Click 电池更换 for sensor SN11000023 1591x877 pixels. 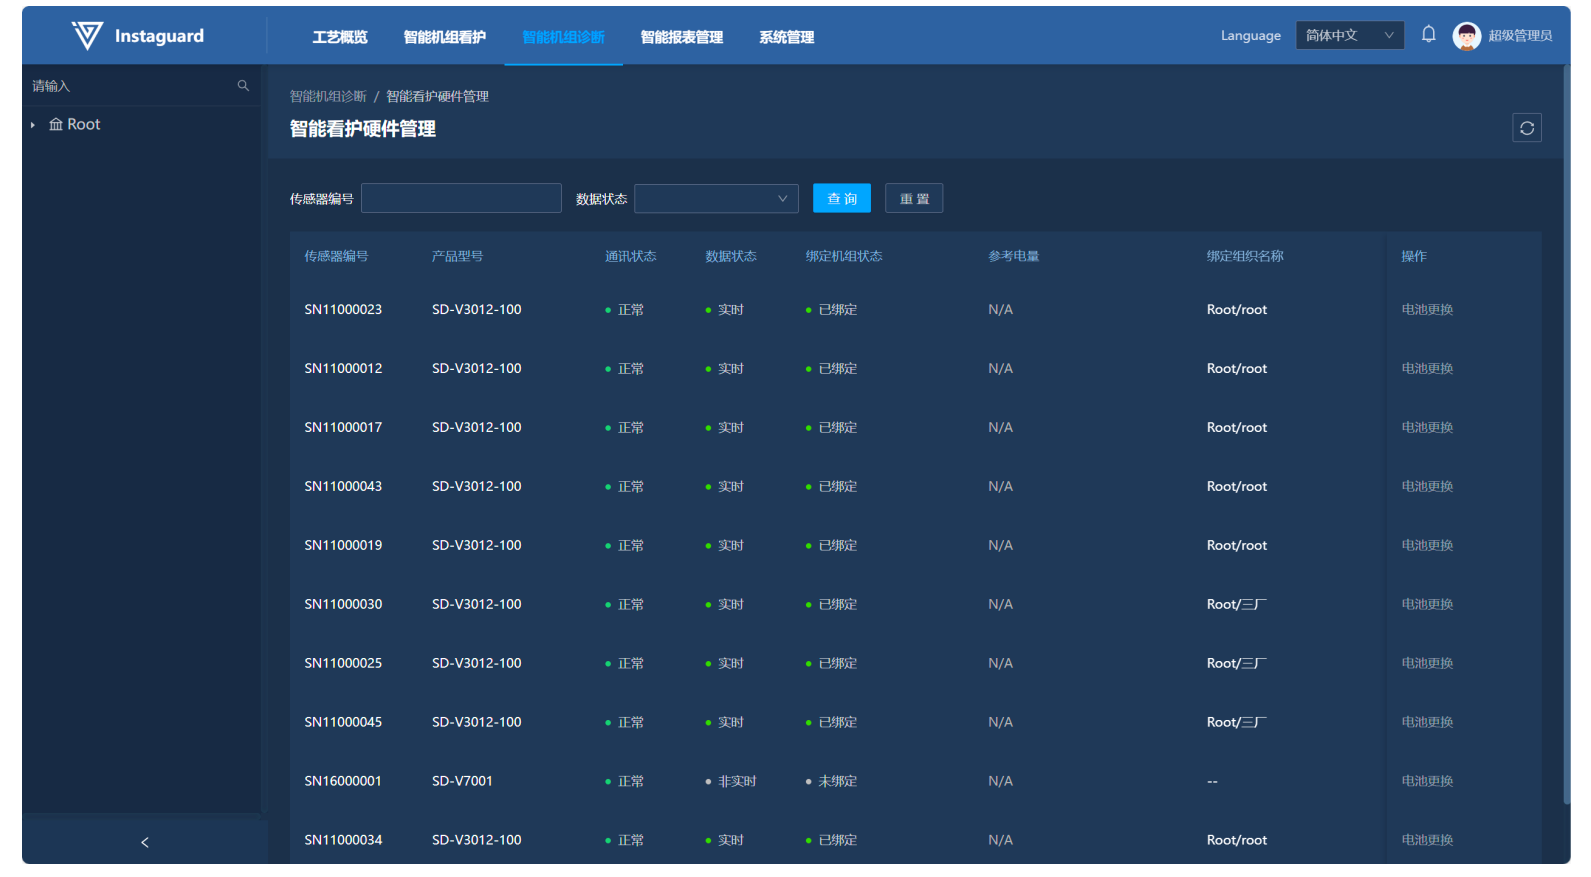point(1426,310)
